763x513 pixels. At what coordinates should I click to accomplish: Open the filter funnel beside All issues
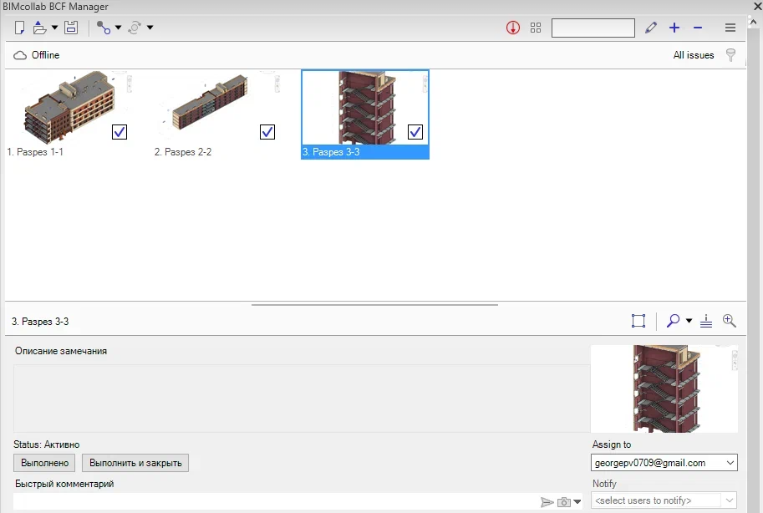tap(731, 55)
